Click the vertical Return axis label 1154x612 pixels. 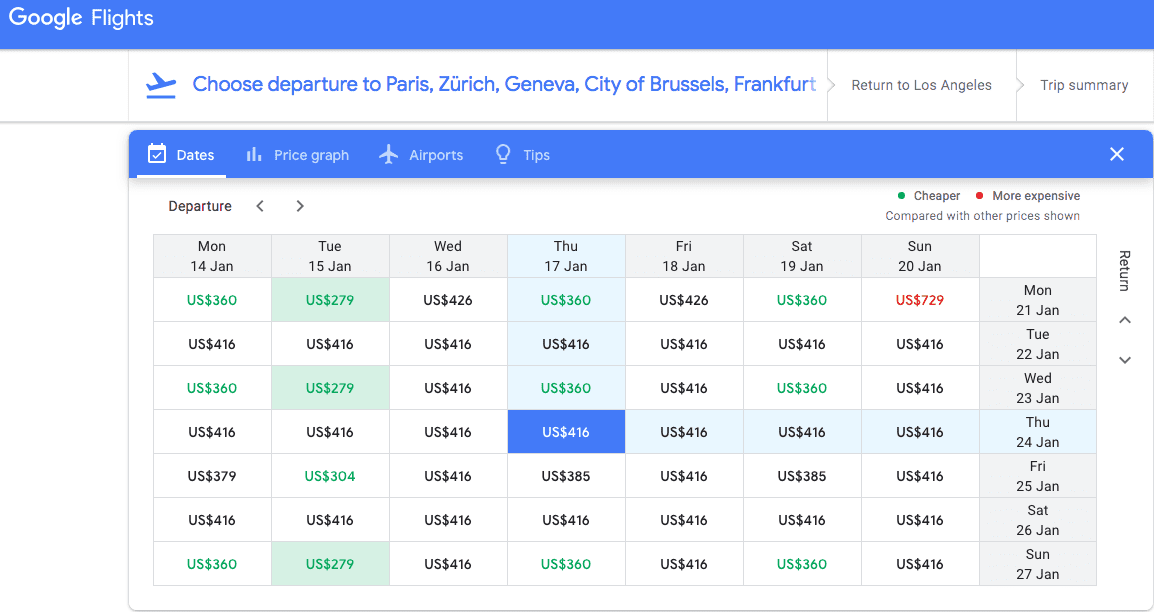click(x=1125, y=271)
